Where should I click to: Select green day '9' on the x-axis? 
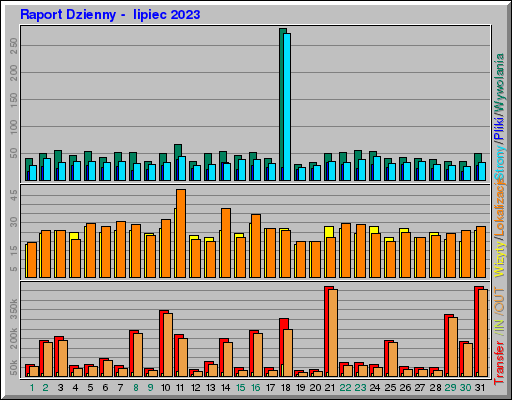pyautogui.click(x=151, y=388)
